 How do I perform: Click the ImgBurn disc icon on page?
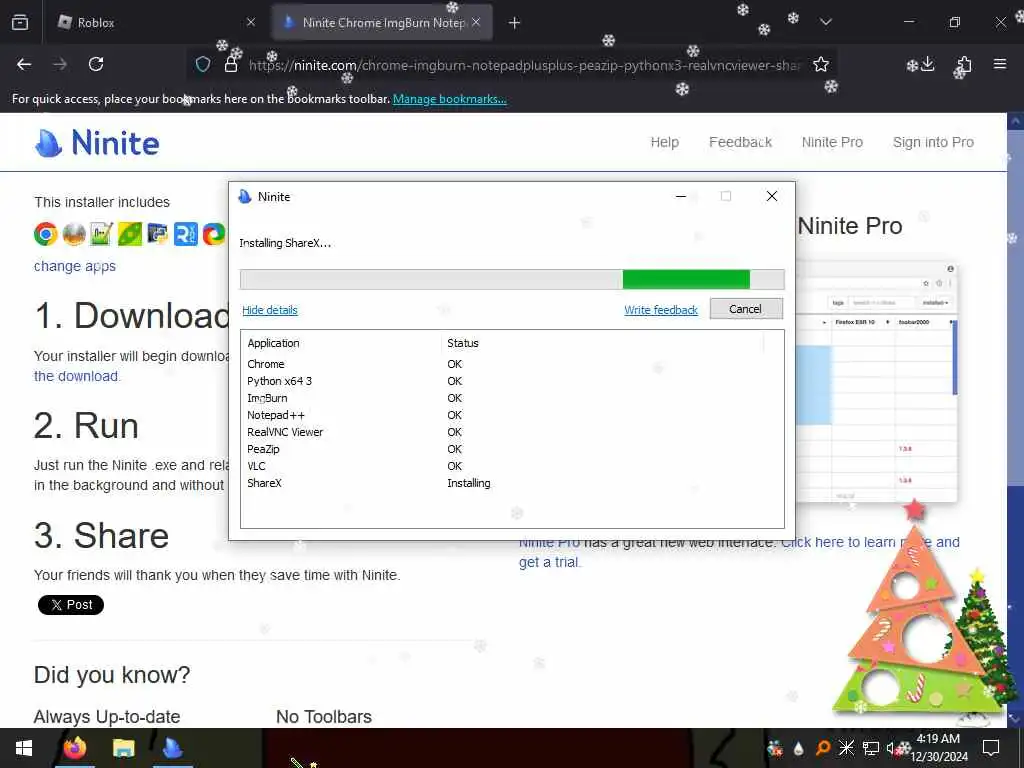[x=74, y=234]
